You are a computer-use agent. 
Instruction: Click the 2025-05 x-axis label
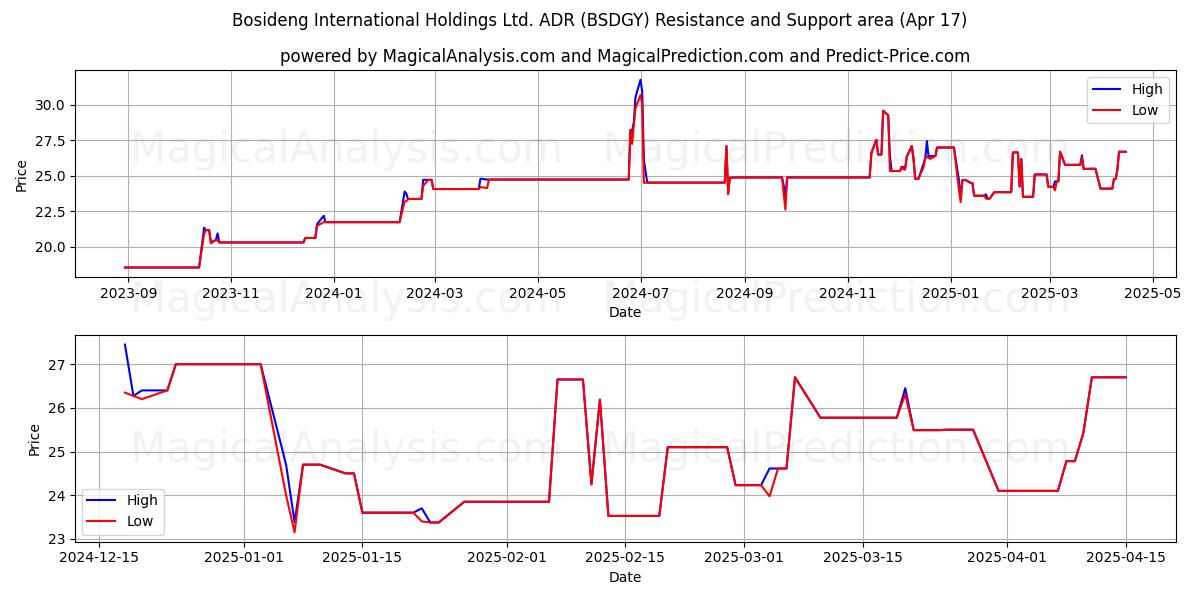coord(1152,294)
